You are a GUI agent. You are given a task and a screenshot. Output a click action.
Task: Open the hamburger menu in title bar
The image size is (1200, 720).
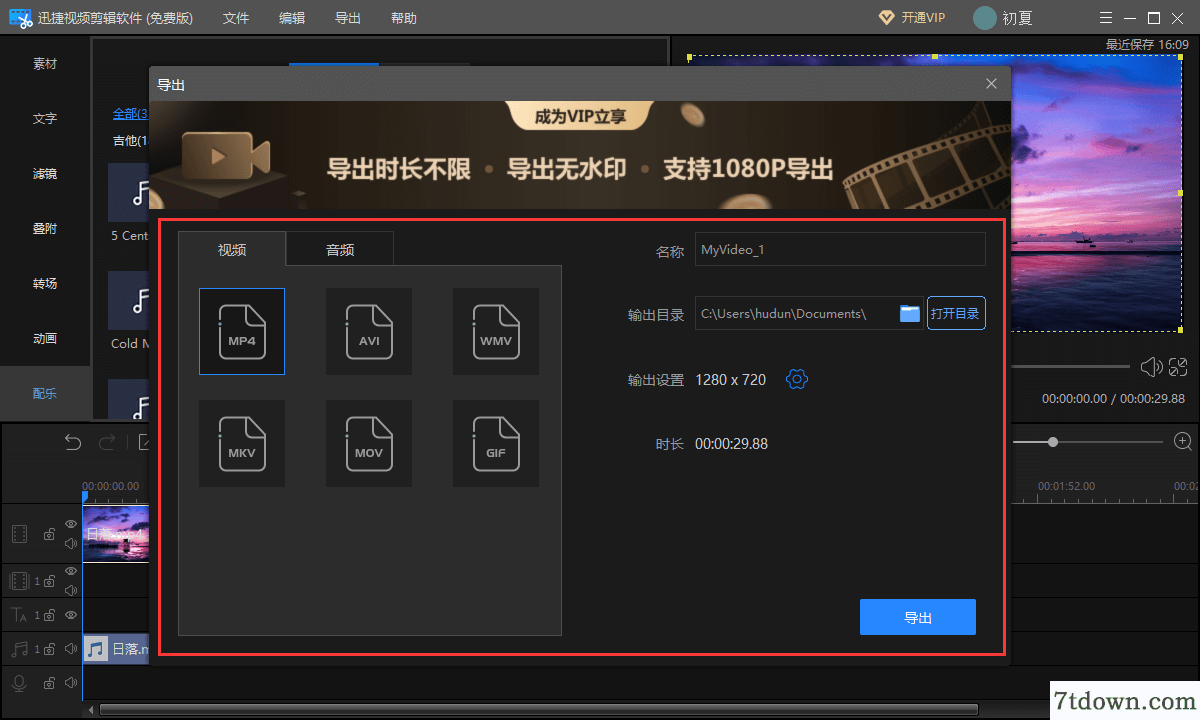pos(1104,18)
